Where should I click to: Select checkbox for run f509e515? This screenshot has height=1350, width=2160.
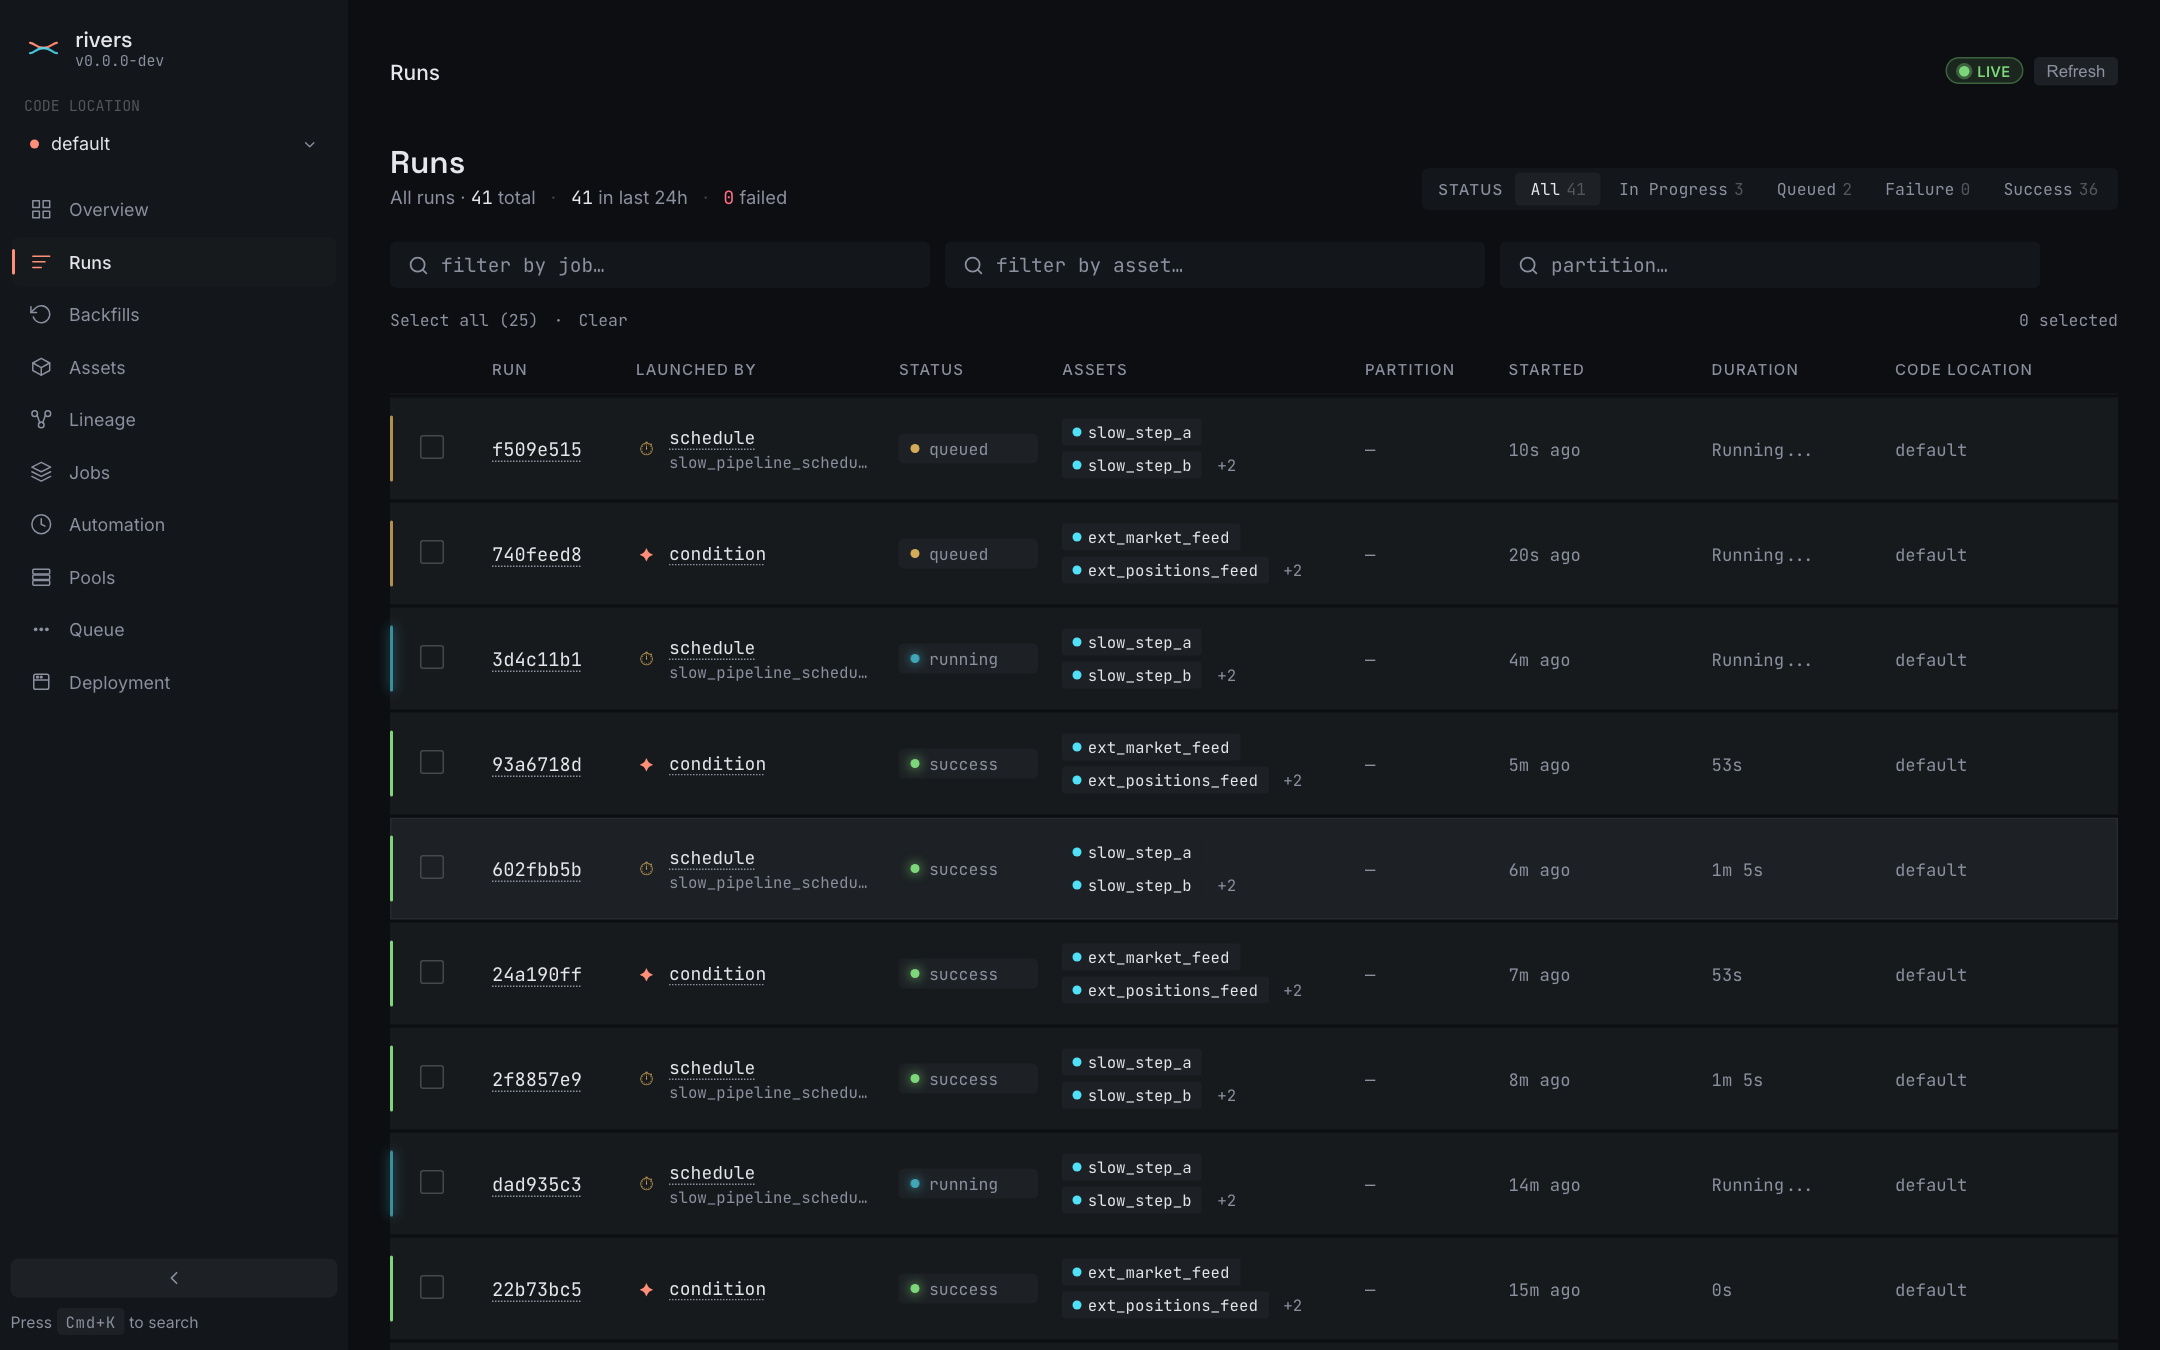432,447
